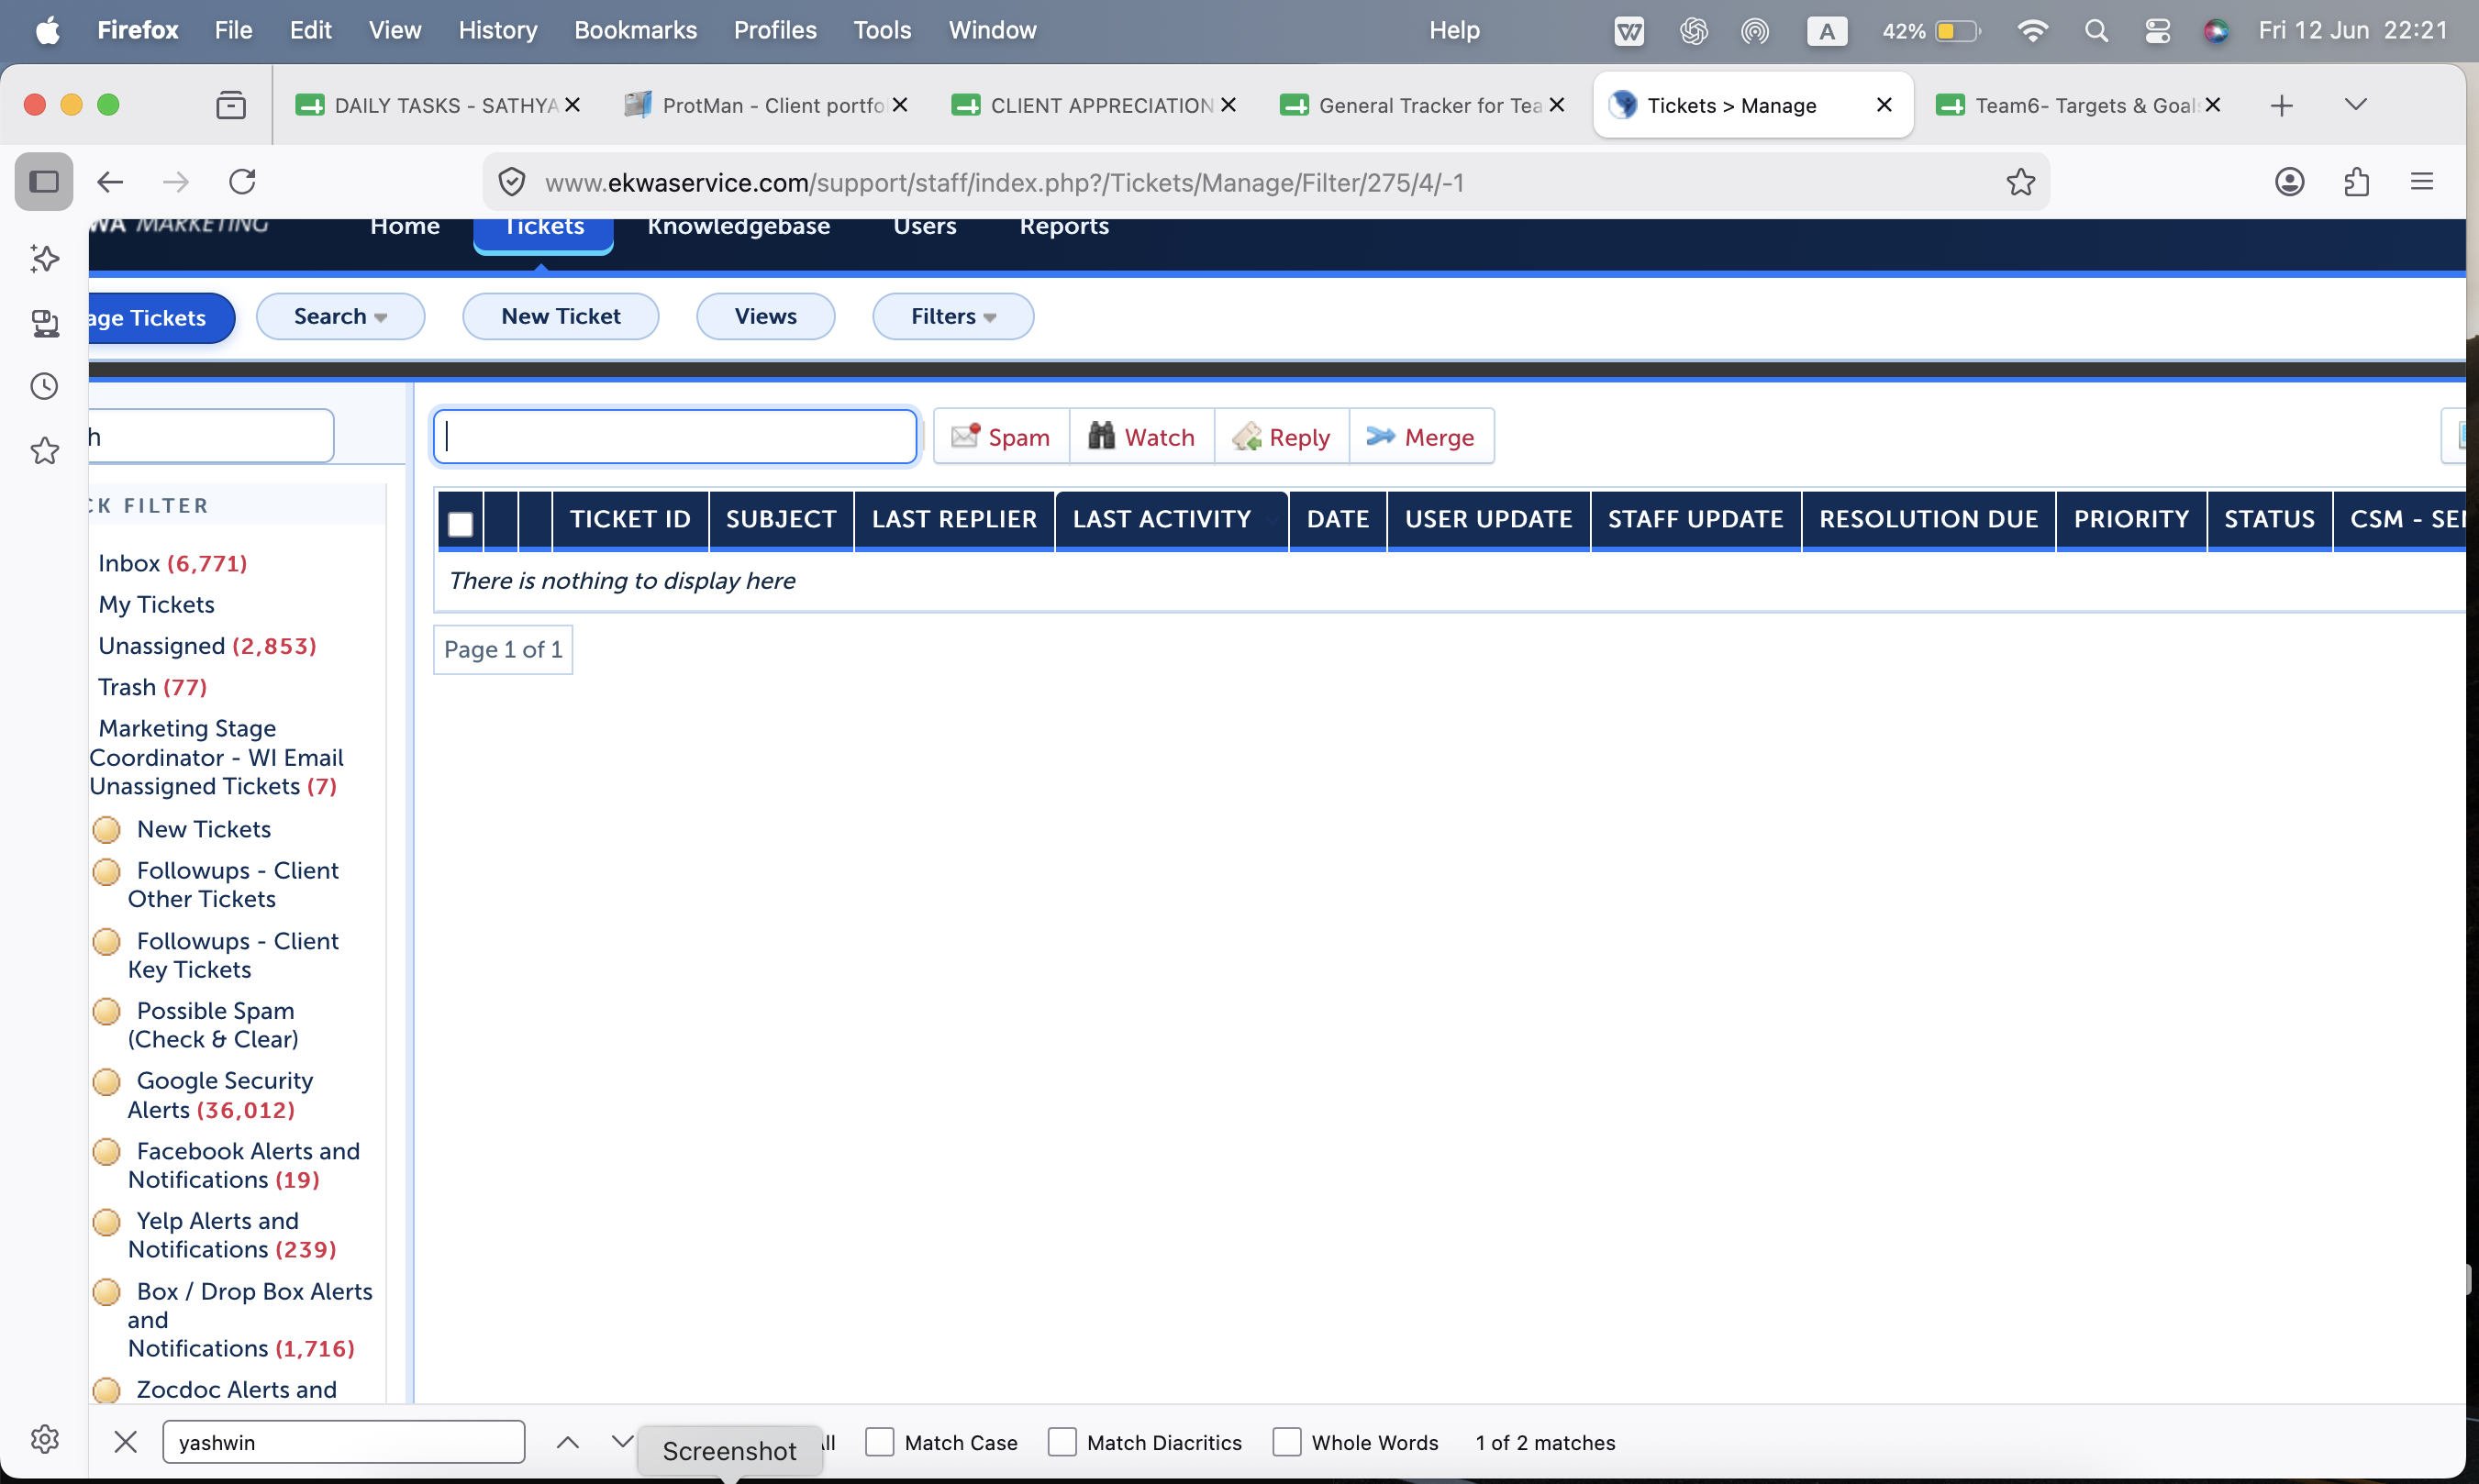The width and height of the screenshot is (2479, 1484).
Task: Open History clock sidebar icon
Action: [x=44, y=387]
